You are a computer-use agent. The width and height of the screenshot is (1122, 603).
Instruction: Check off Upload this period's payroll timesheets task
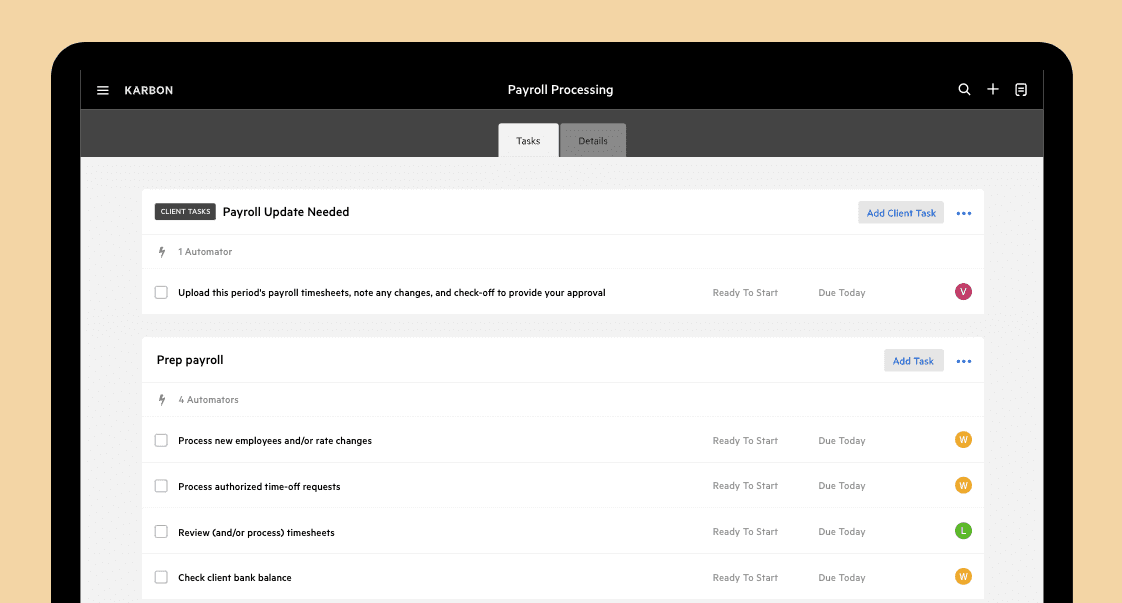click(x=161, y=293)
